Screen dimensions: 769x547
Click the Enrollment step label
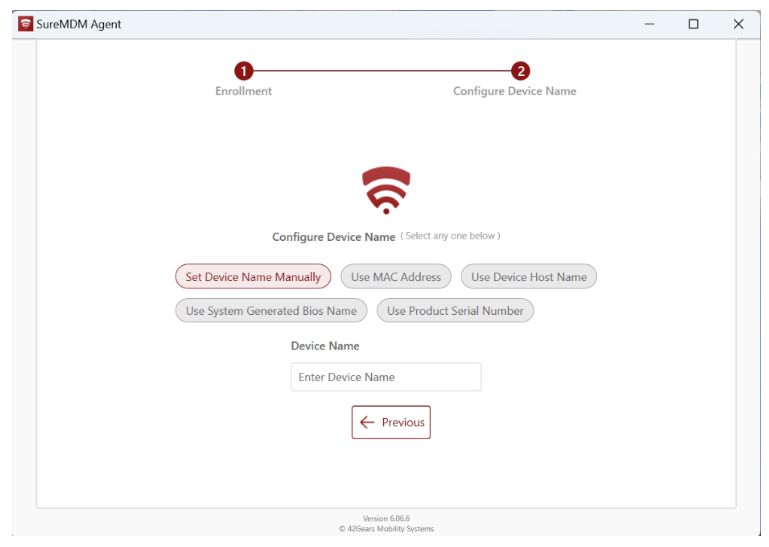(243, 91)
